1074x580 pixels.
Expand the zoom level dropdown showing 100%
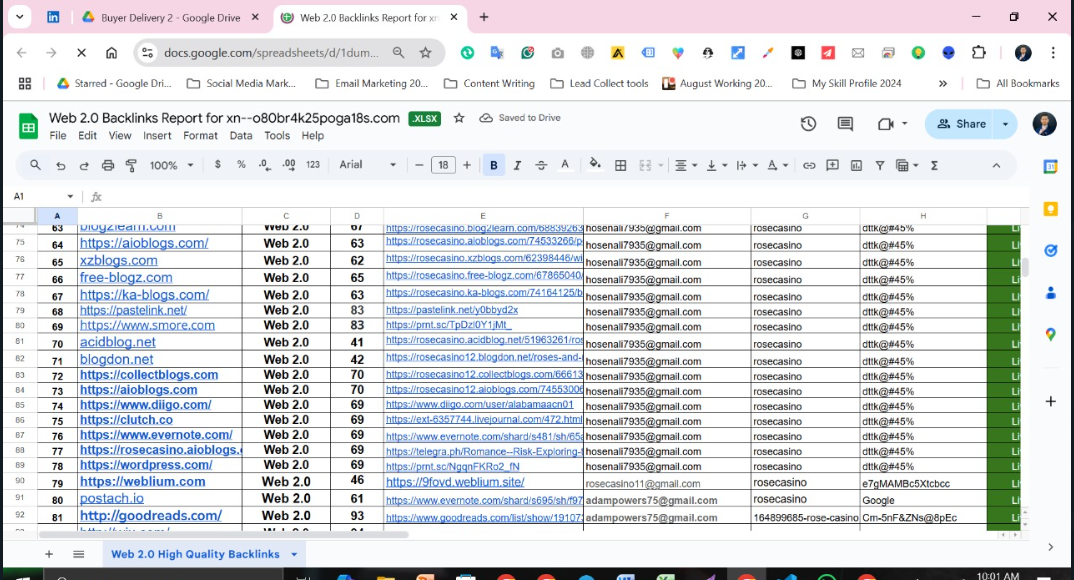pos(170,165)
